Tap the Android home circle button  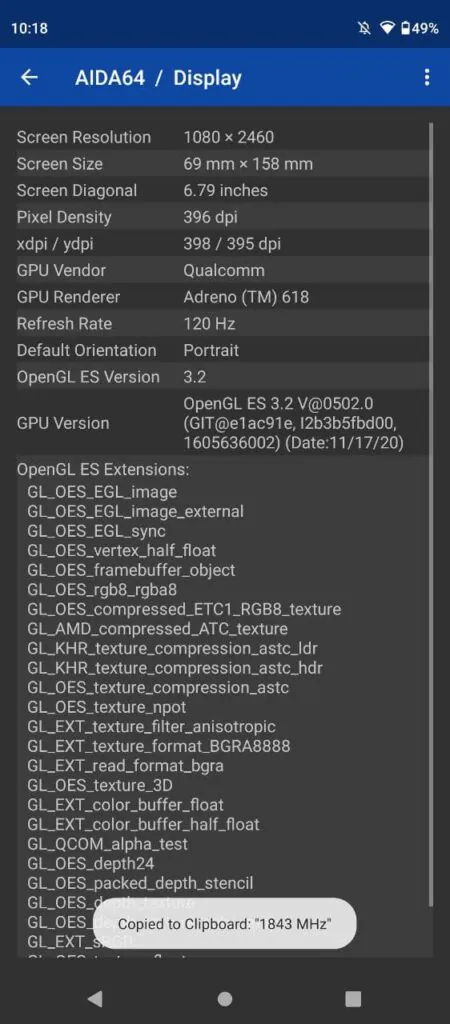tap(225, 999)
